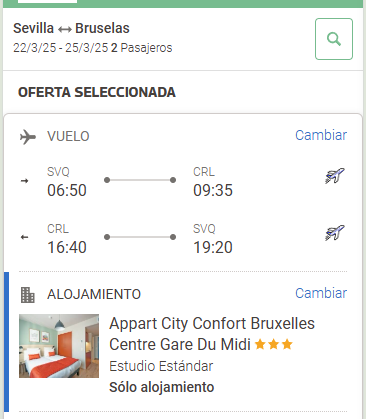Click the outbound right arrow icon
This screenshot has height=419, width=366.
(24, 181)
